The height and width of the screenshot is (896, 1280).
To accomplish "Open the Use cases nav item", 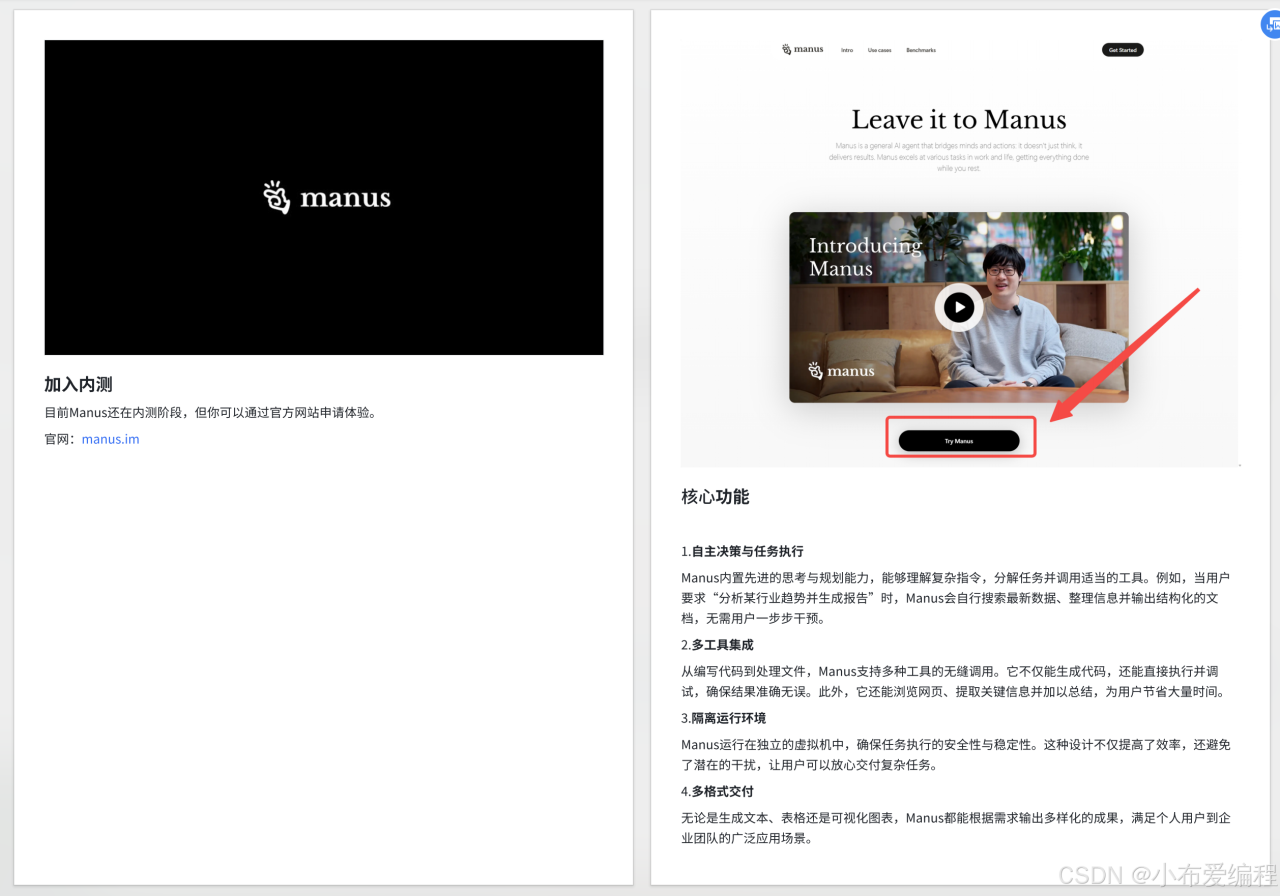I will click(879, 50).
